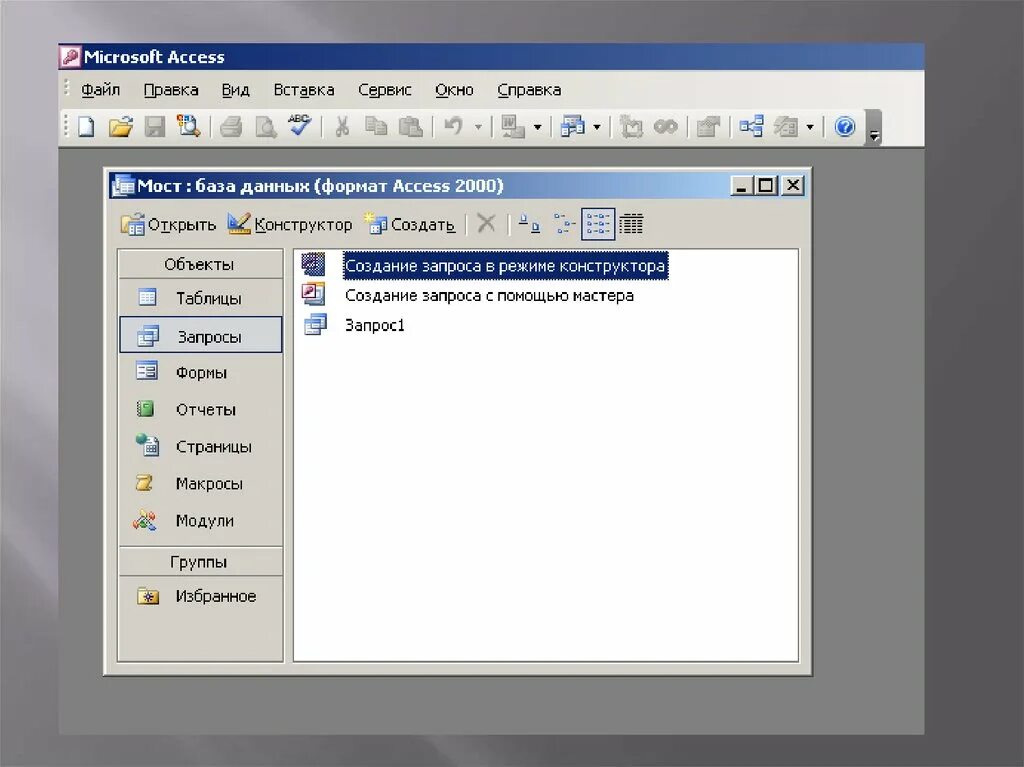Viewport: 1024px width, 767px height.
Task: Click the Конструктор button
Action: tap(290, 224)
